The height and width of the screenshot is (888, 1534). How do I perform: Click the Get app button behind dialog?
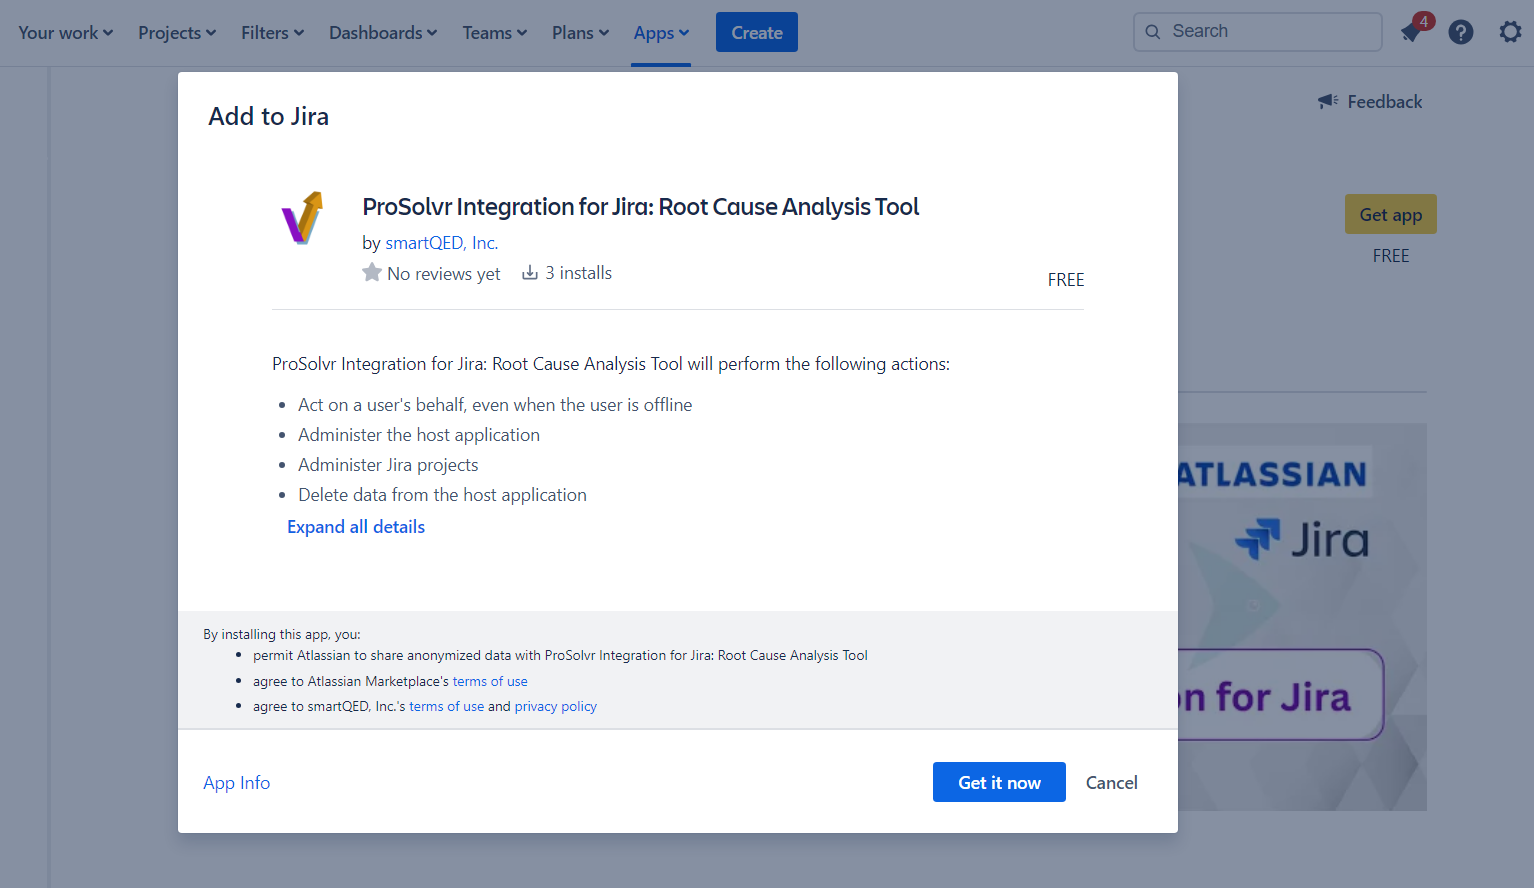pos(1391,214)
